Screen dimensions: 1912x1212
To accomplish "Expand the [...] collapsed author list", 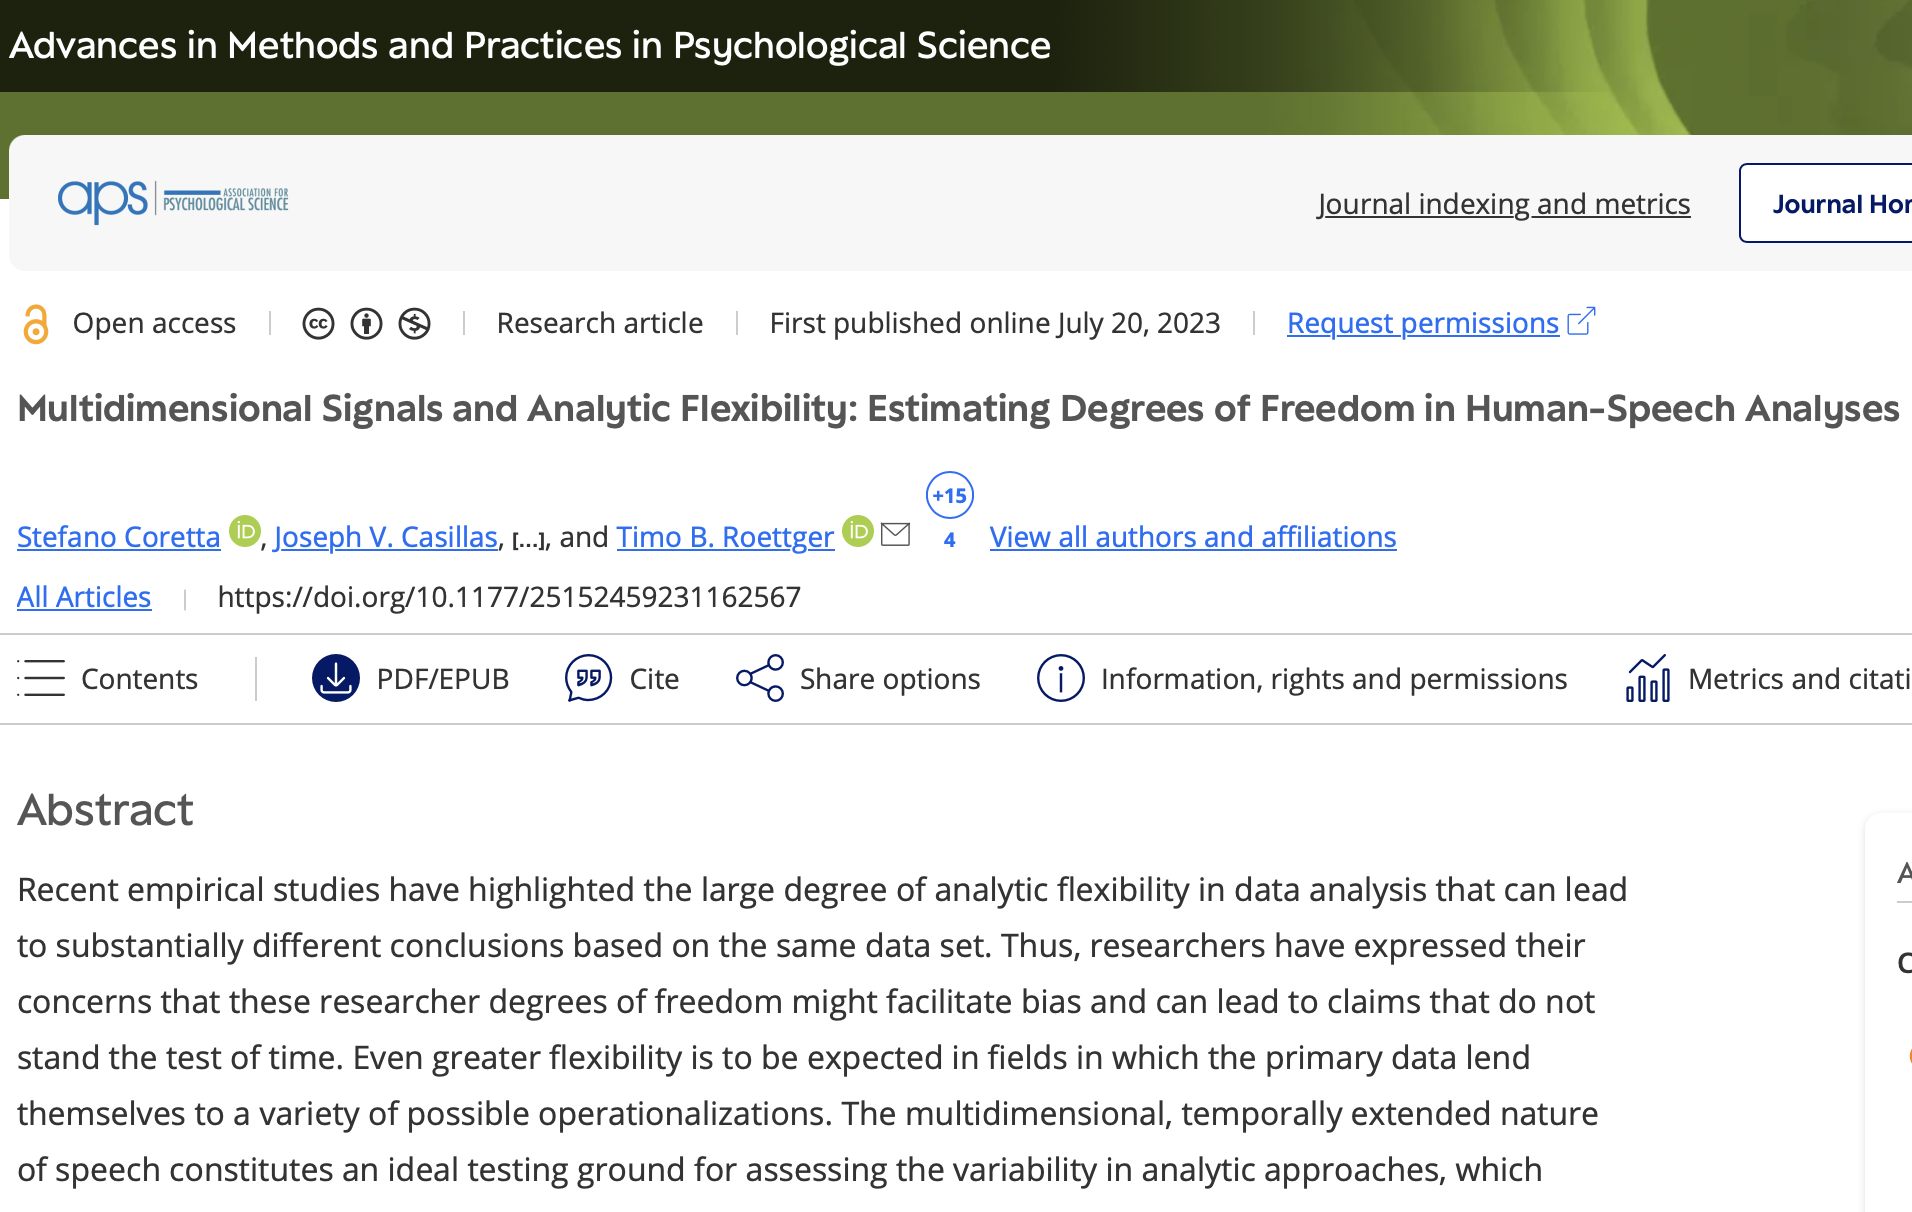I will tap(529, 540).
